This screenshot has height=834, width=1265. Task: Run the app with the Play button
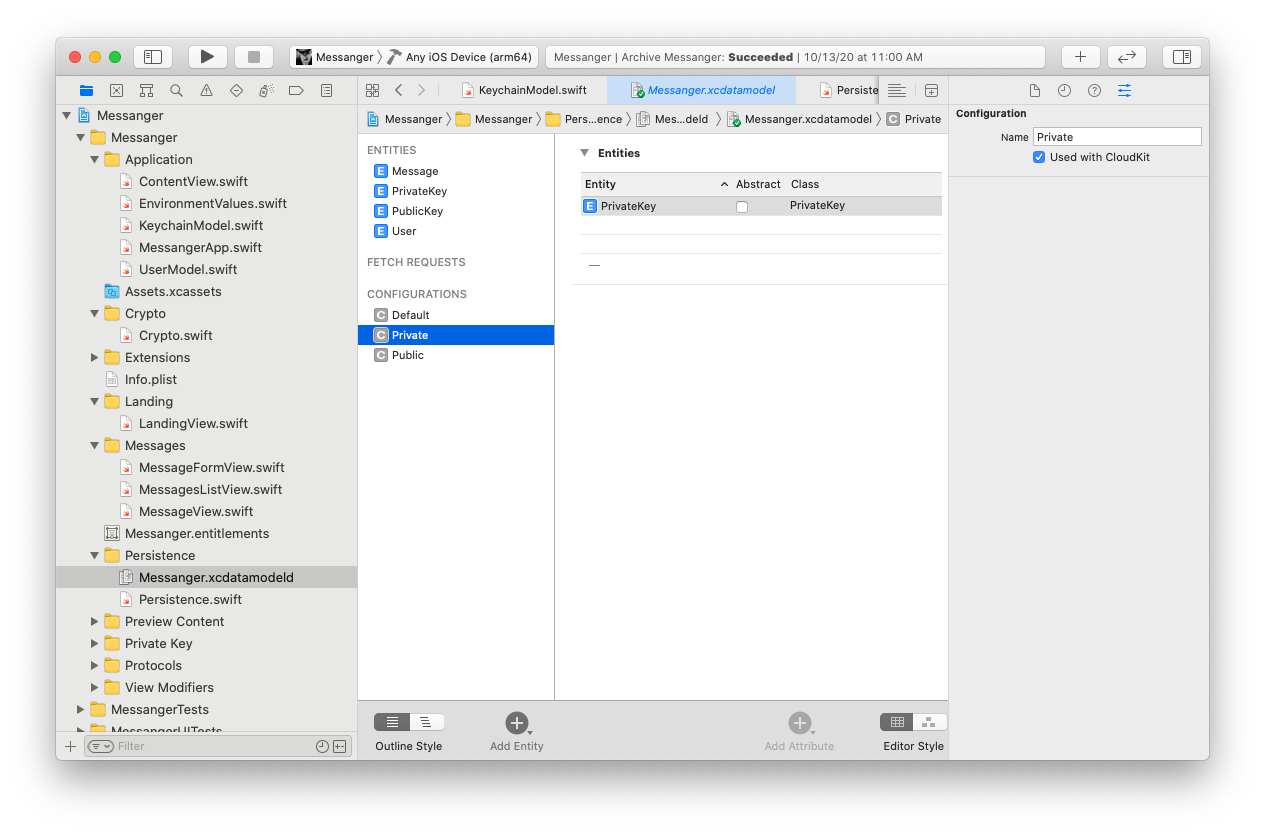tap(207, 57)
